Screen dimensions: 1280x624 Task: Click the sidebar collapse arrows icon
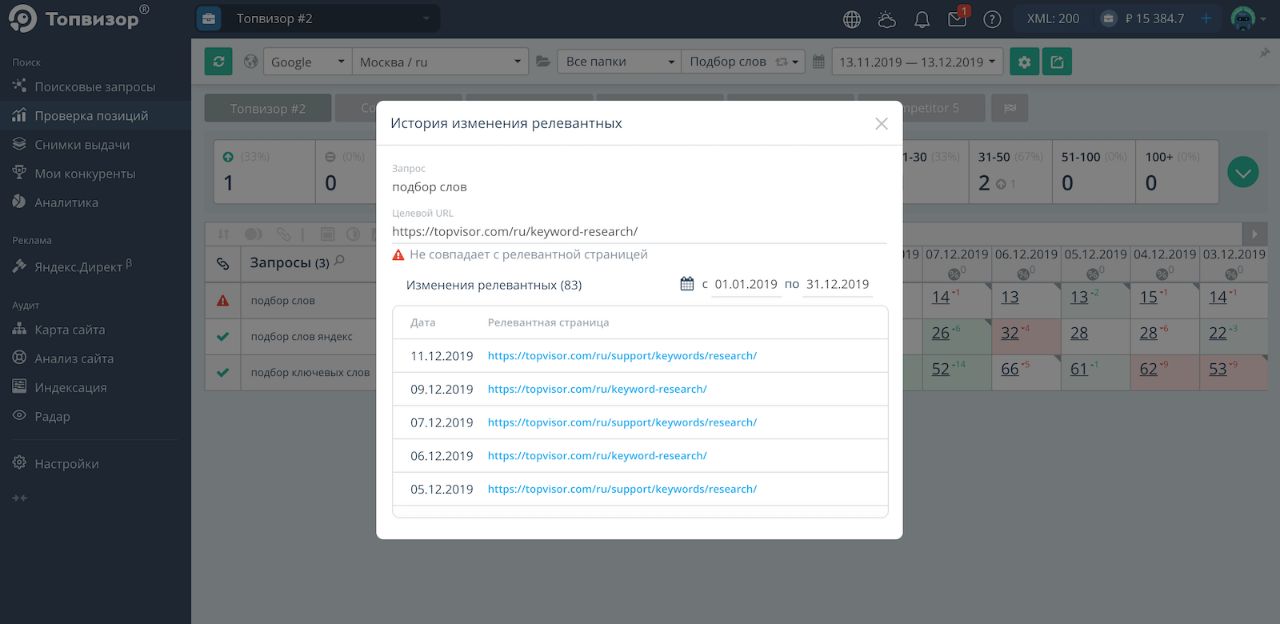coord(19,498)
